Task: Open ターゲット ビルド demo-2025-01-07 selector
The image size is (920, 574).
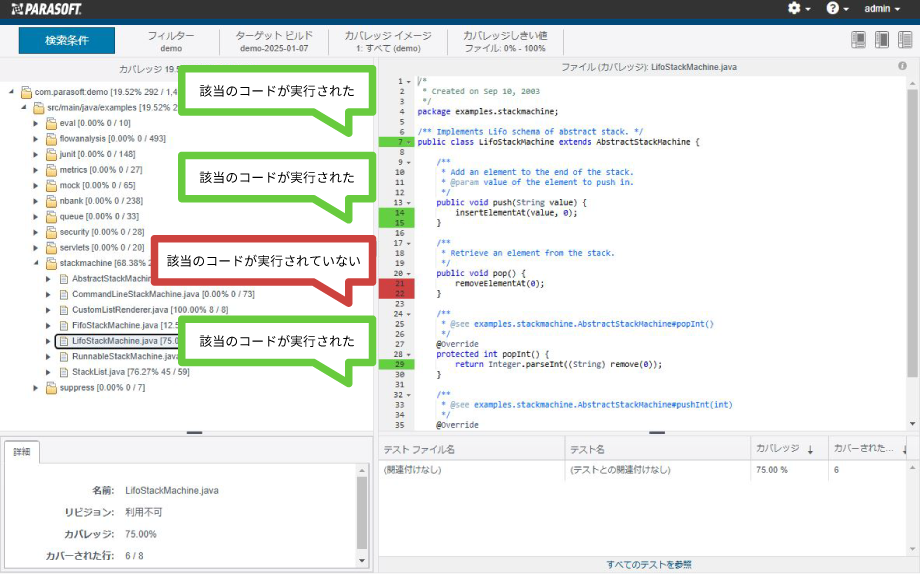Action: (x=274, y=41)
